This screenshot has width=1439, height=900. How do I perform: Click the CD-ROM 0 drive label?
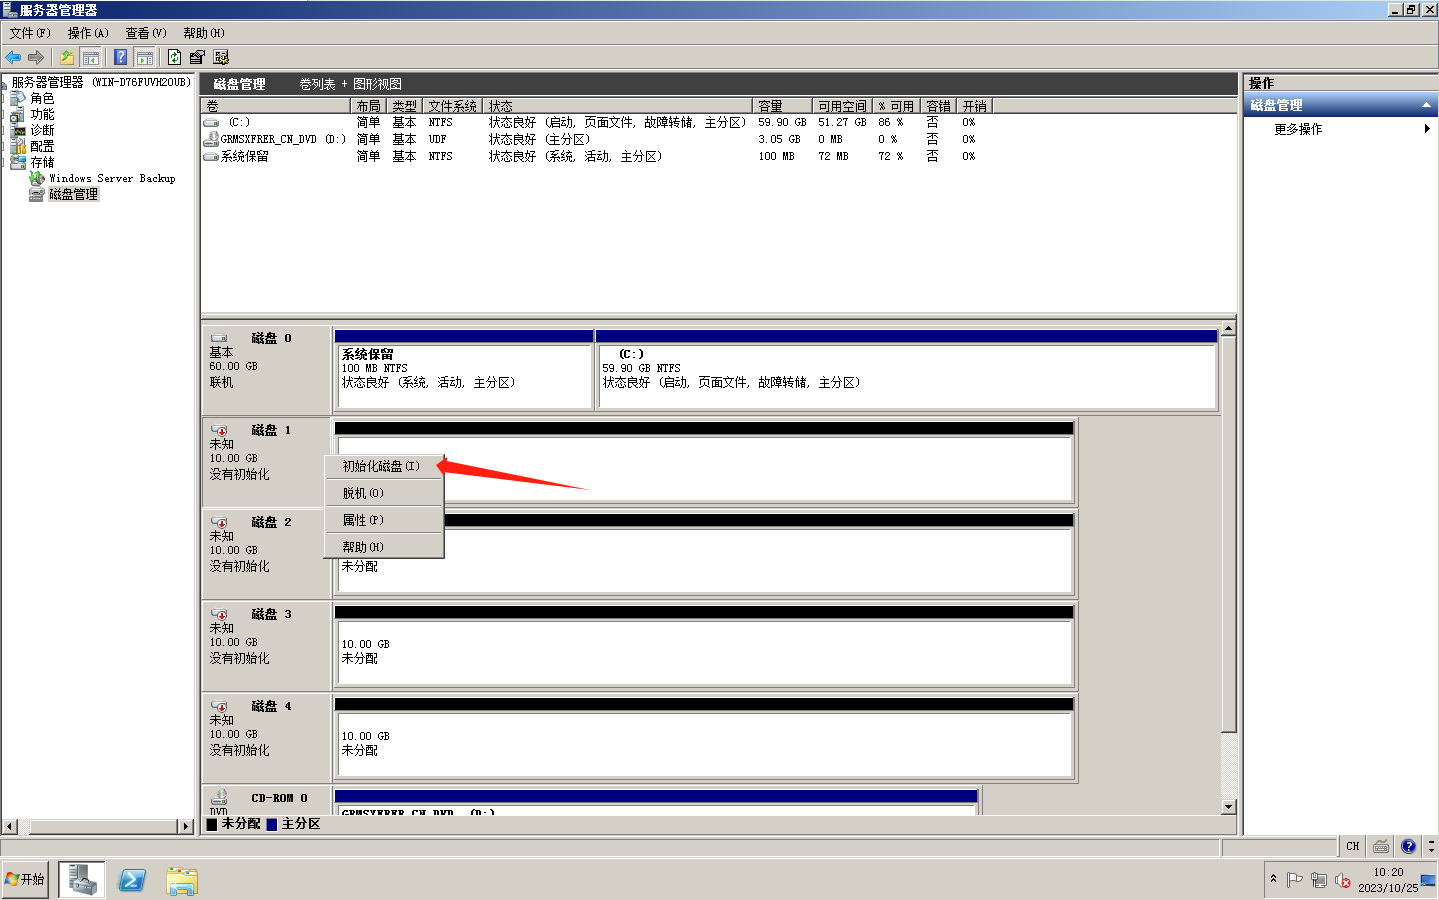point(279,798)
